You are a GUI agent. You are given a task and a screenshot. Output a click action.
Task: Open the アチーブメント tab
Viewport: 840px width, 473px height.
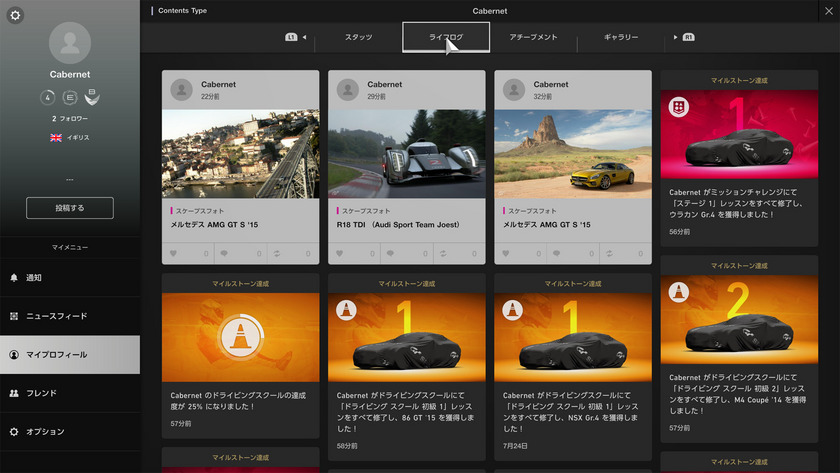click(x=533, y=37)
